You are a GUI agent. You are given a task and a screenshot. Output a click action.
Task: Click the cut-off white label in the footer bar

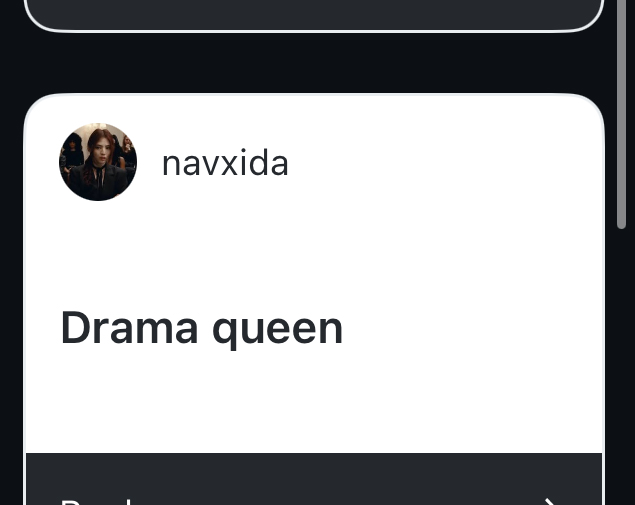coord(97,502)
